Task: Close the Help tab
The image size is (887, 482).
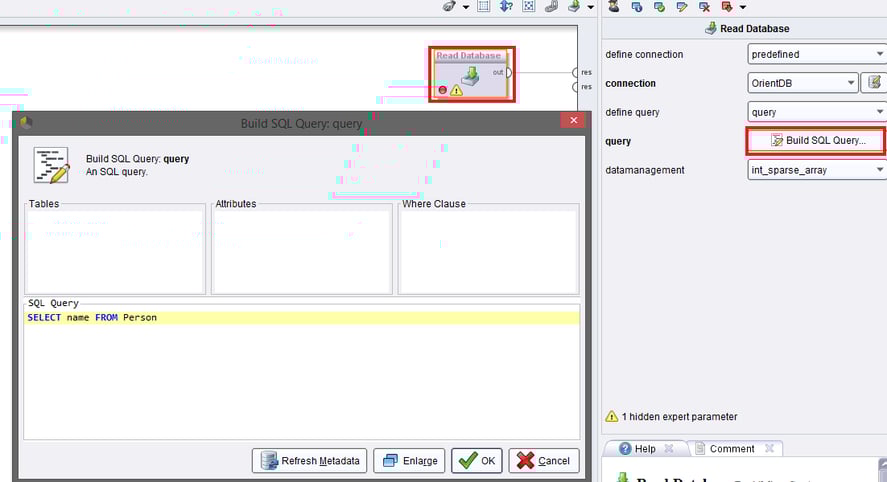Action: pos(669,448)
